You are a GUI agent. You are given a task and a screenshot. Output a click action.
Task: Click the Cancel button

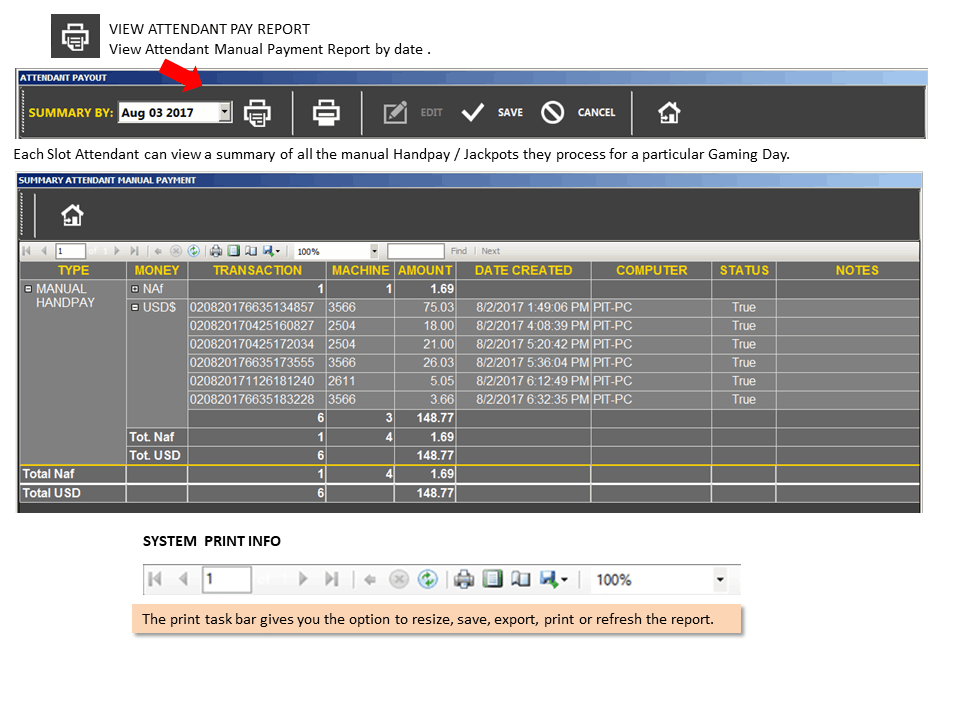[578, 113]
